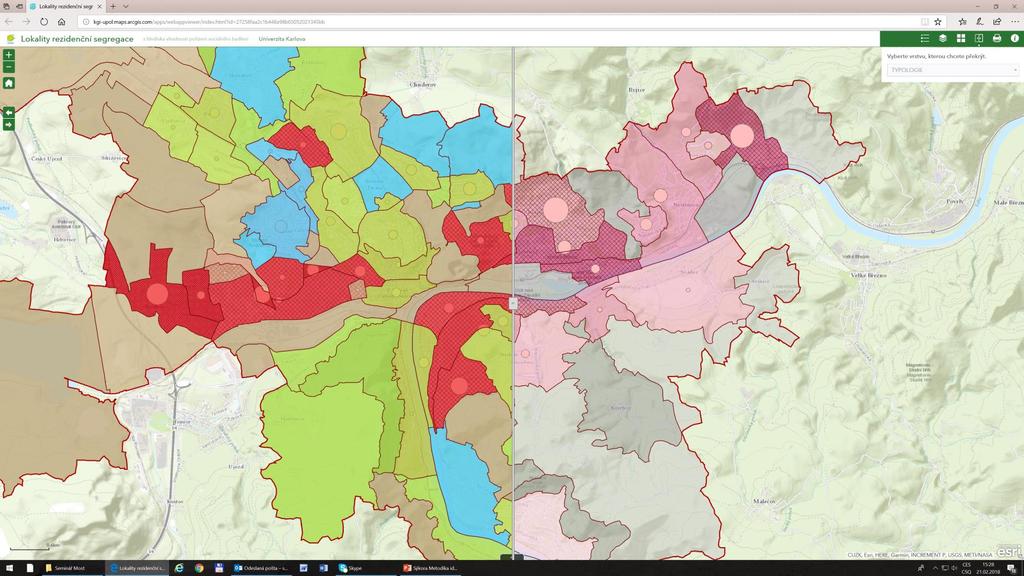Click the large circle symbol in western red district

pos(157,294)
